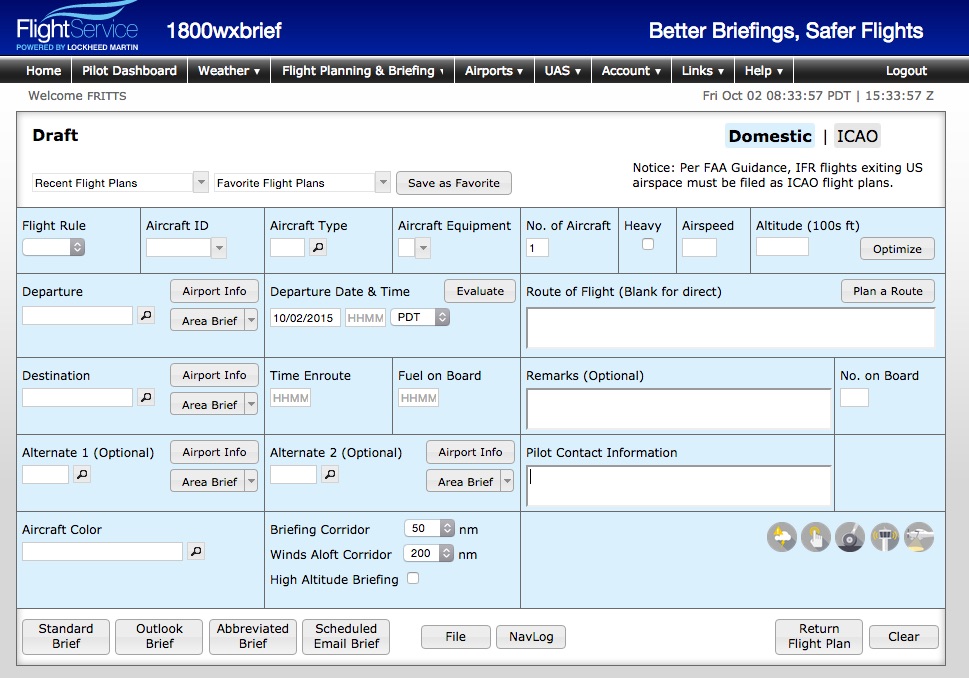Click Alternate 2 Airport Info button
Viewport: 969px width, 678px height.
click(470, 452)
